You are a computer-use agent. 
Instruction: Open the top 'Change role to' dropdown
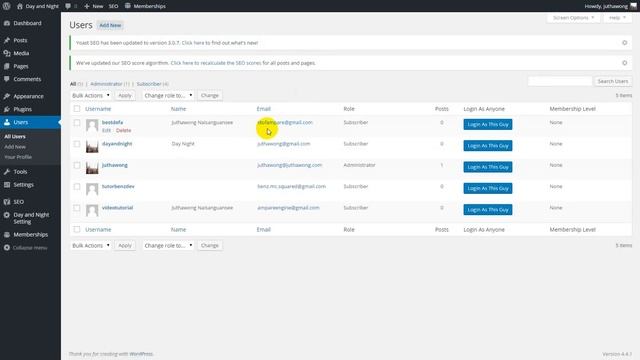(x=168, y=96)
